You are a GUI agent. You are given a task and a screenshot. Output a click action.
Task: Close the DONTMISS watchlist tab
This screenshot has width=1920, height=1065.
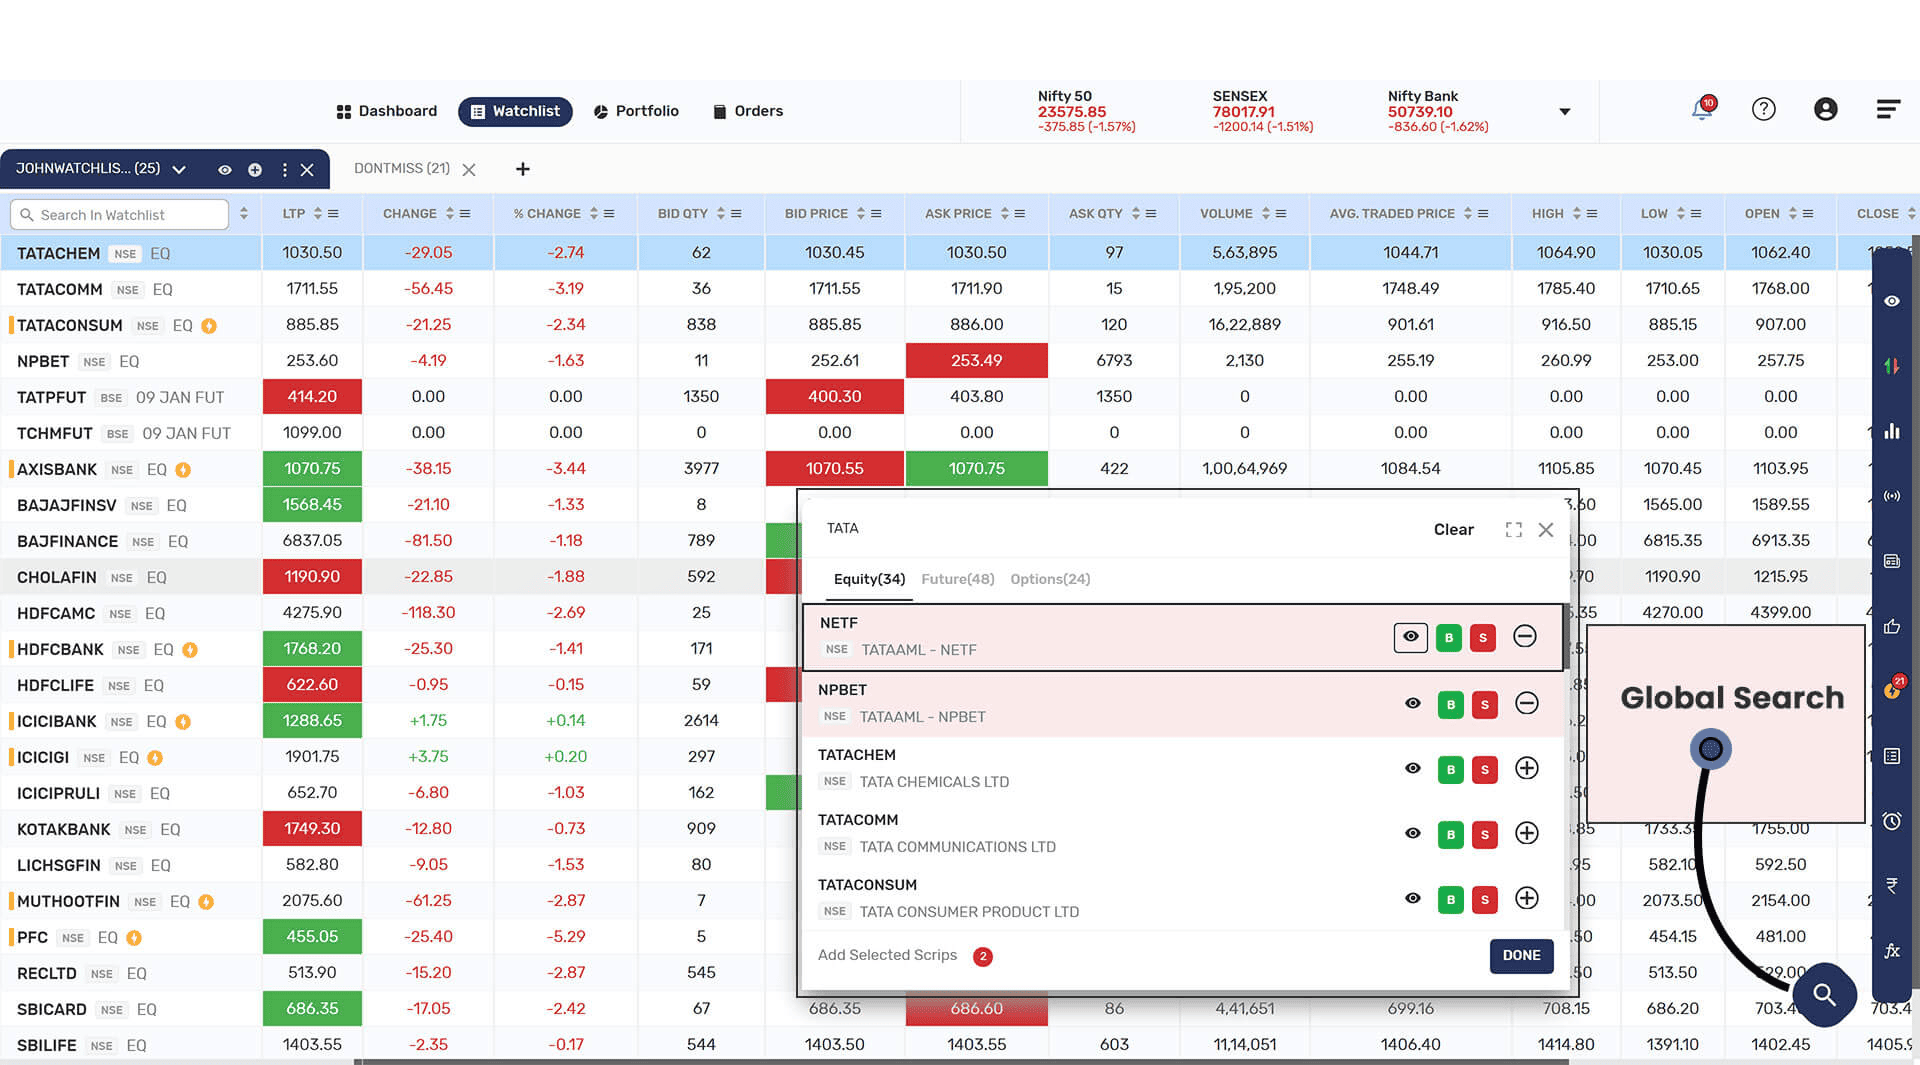pyautogui.click(x=469, y=170)
